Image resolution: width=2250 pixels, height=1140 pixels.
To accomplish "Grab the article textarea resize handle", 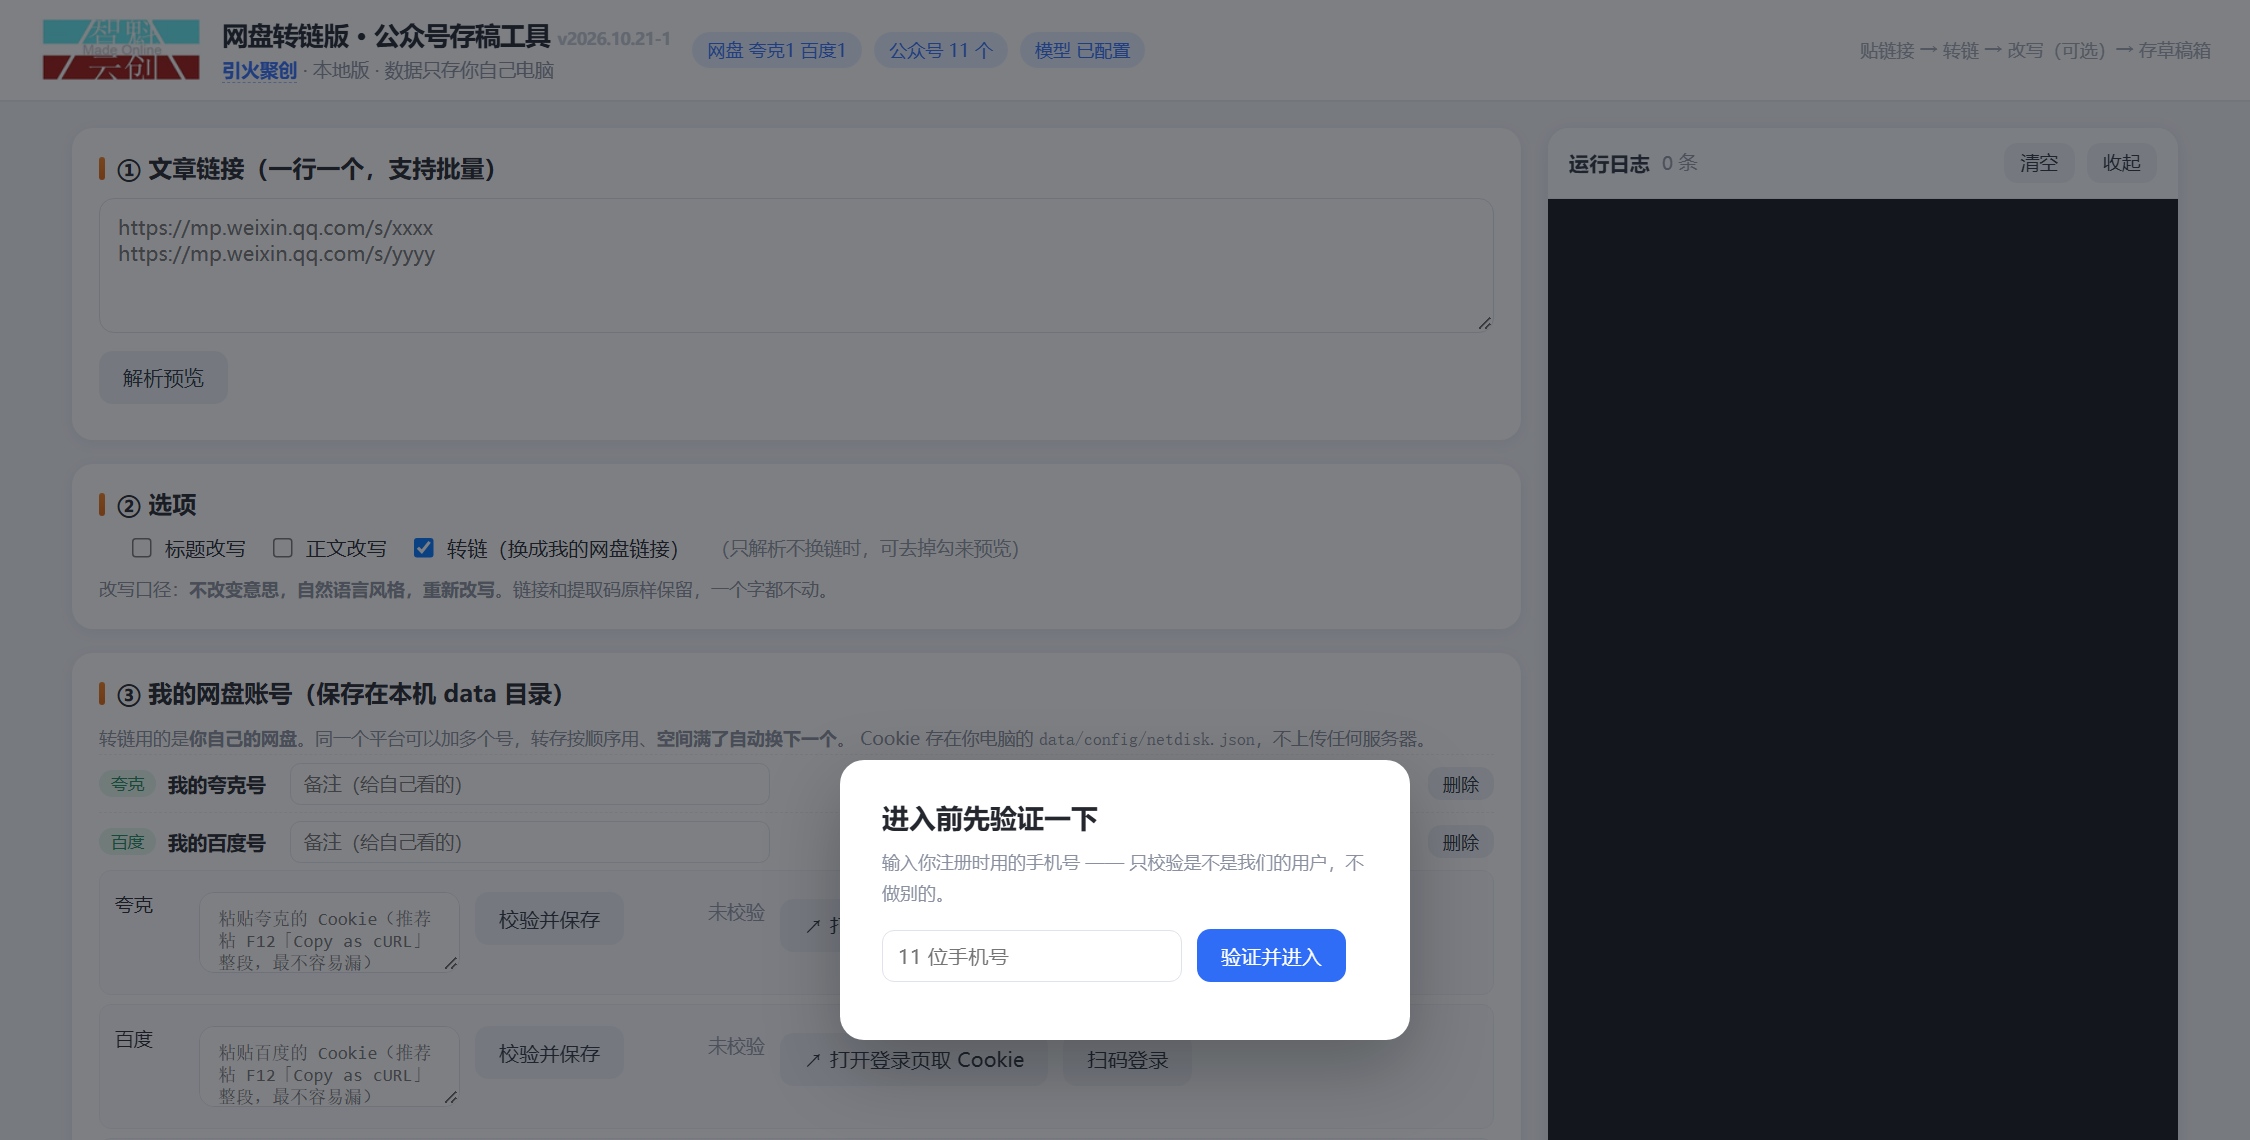I will point(1485,323).
